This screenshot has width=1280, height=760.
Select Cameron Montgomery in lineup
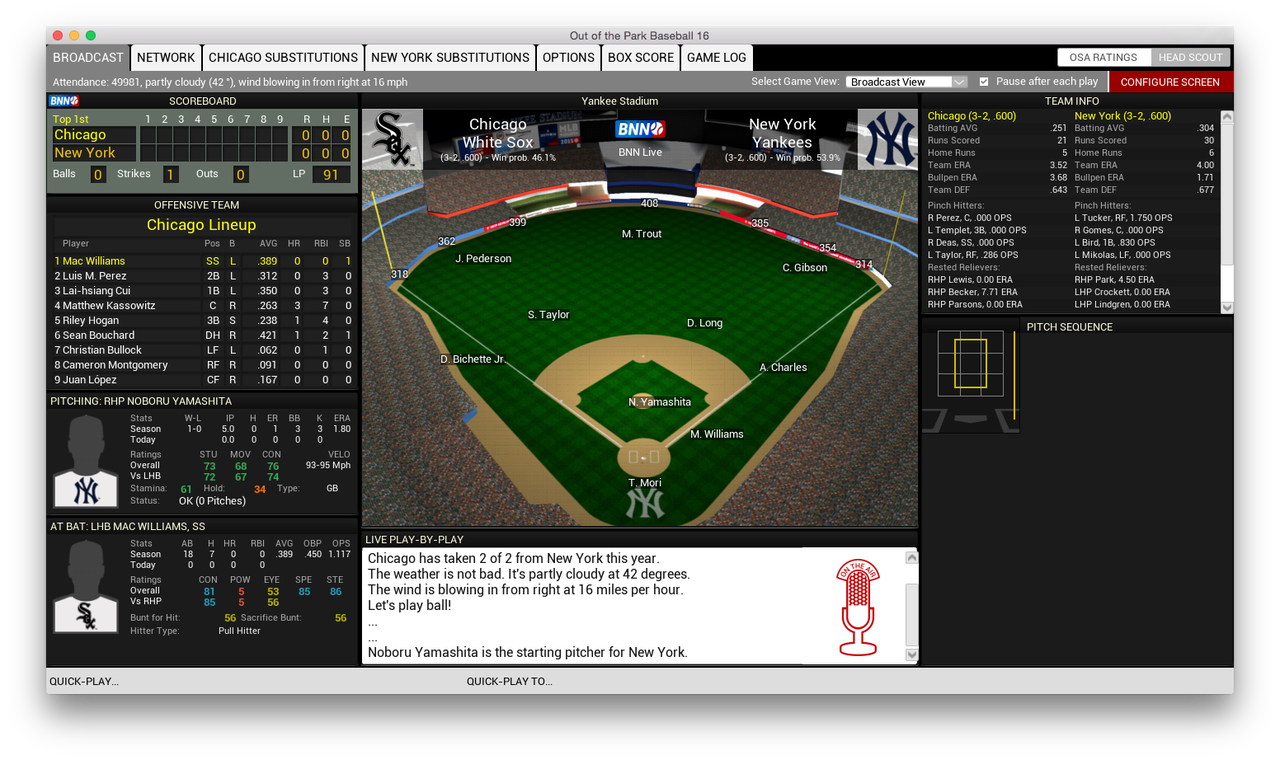pos(203,366)
